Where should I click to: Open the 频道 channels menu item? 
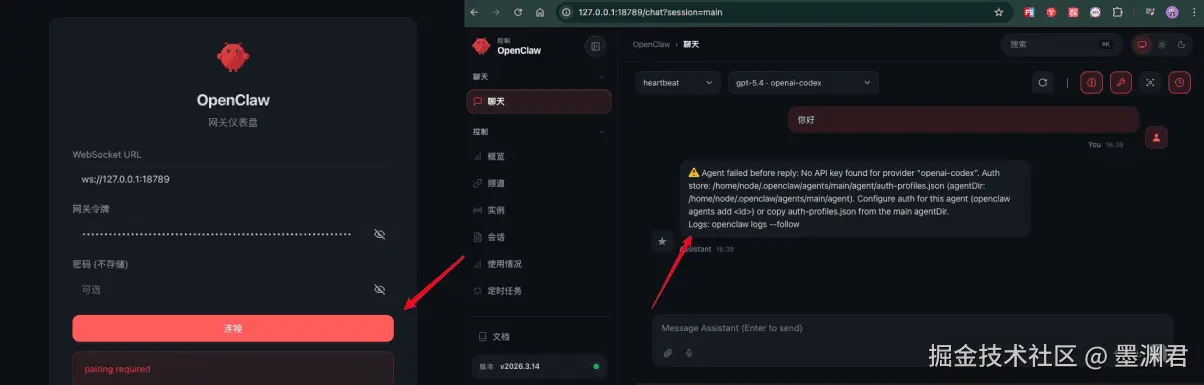tap(539, 184)
